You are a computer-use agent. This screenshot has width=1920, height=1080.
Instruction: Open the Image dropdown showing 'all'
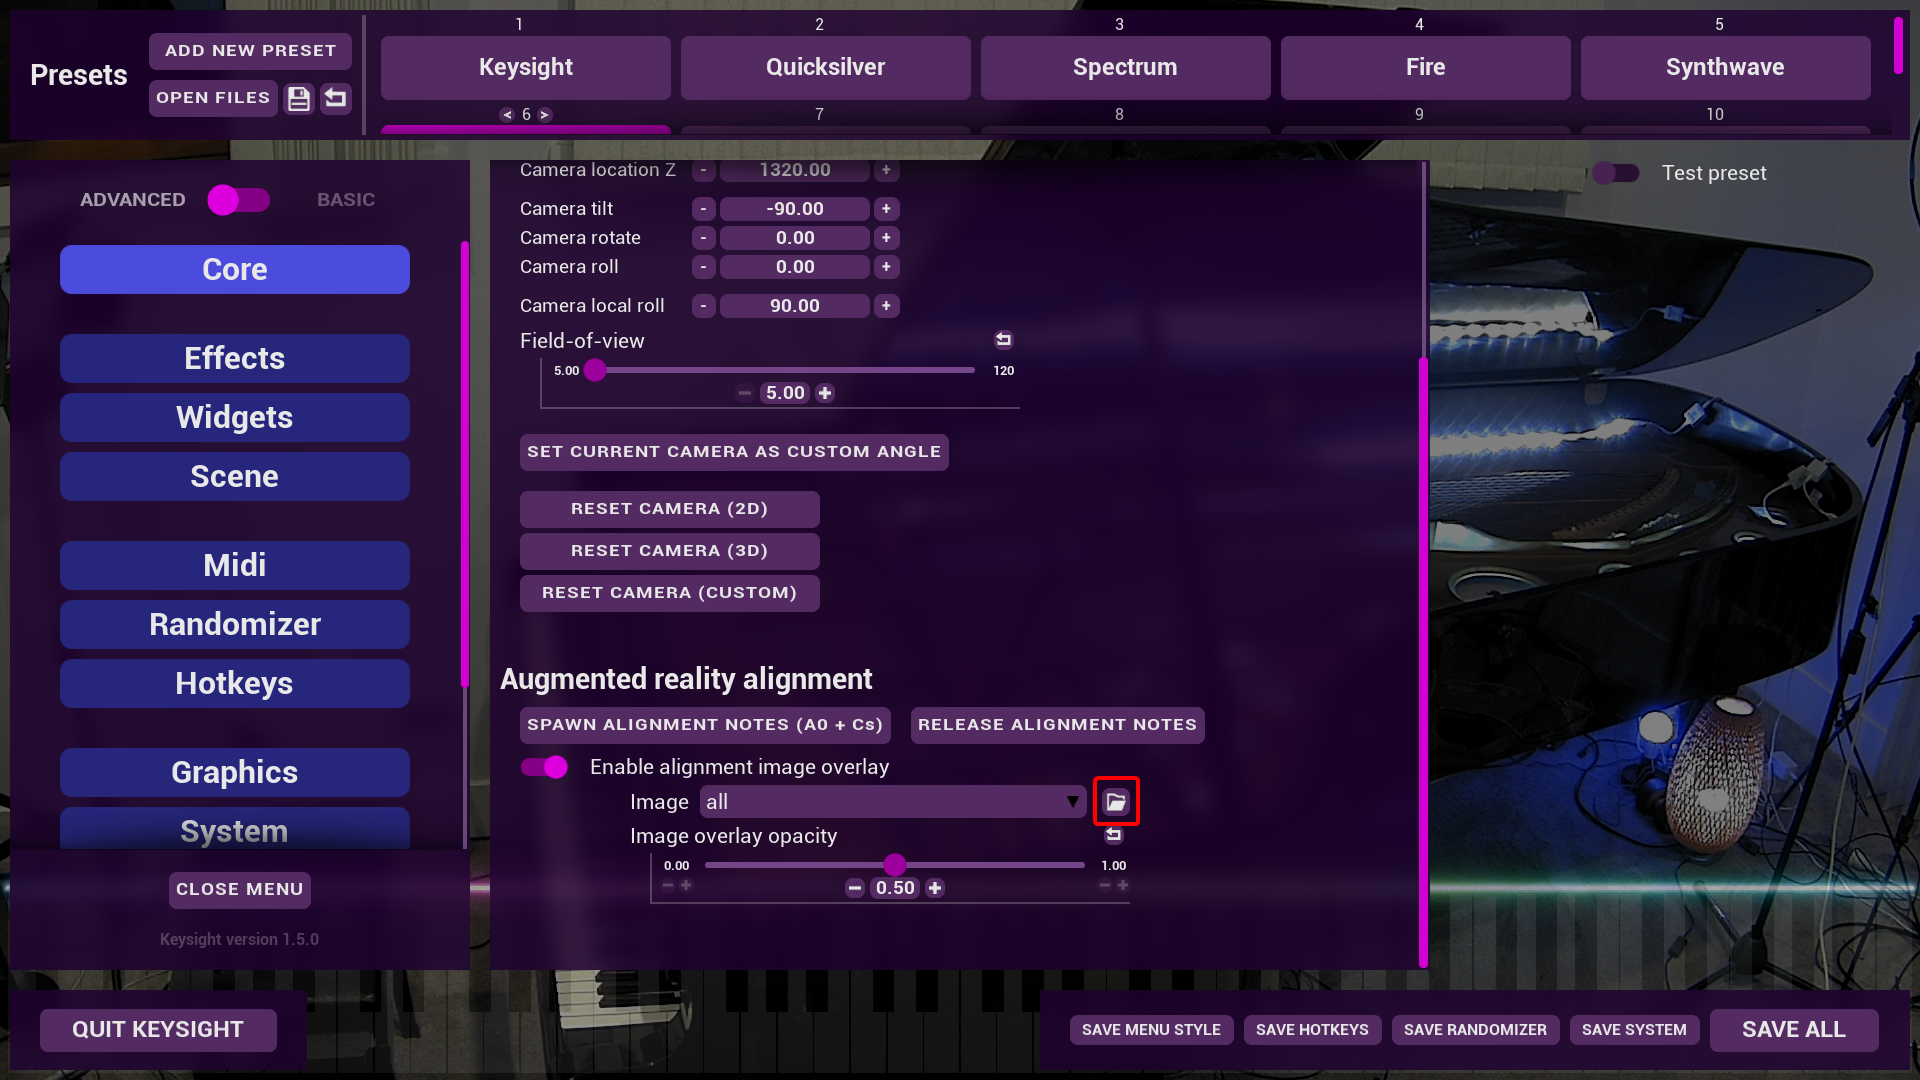[892, 802]
